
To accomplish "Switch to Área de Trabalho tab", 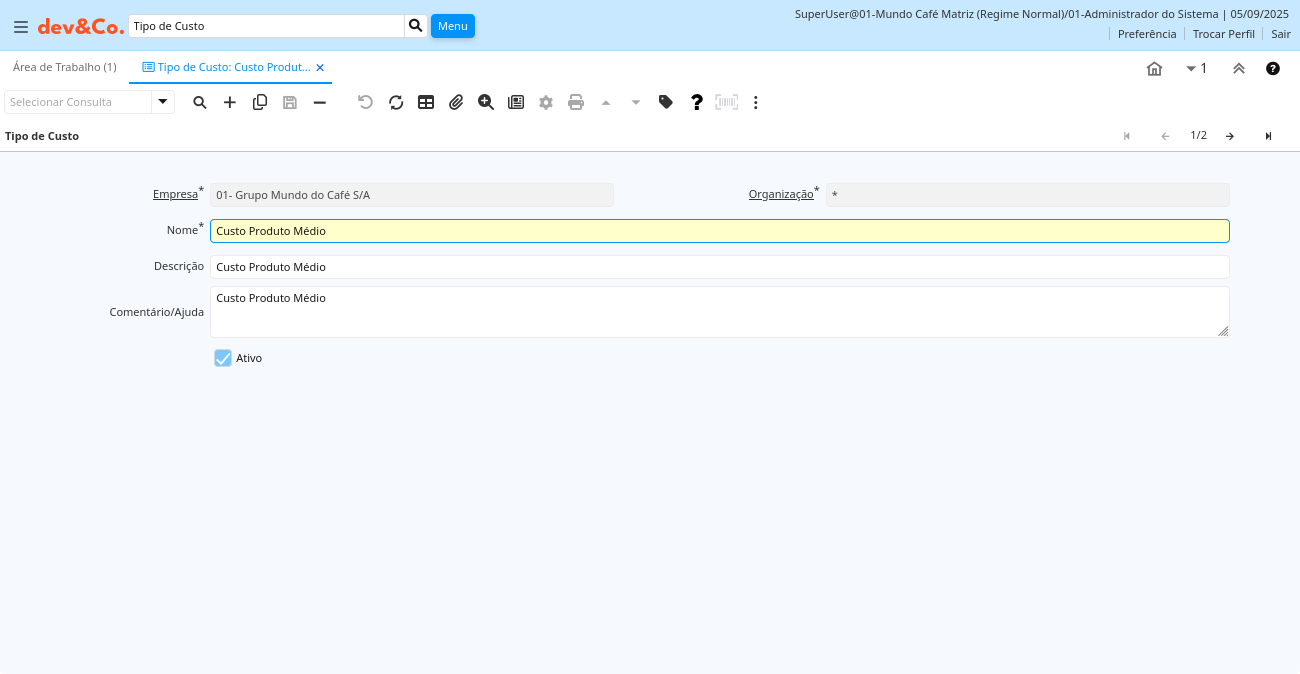I will point(65,67).
